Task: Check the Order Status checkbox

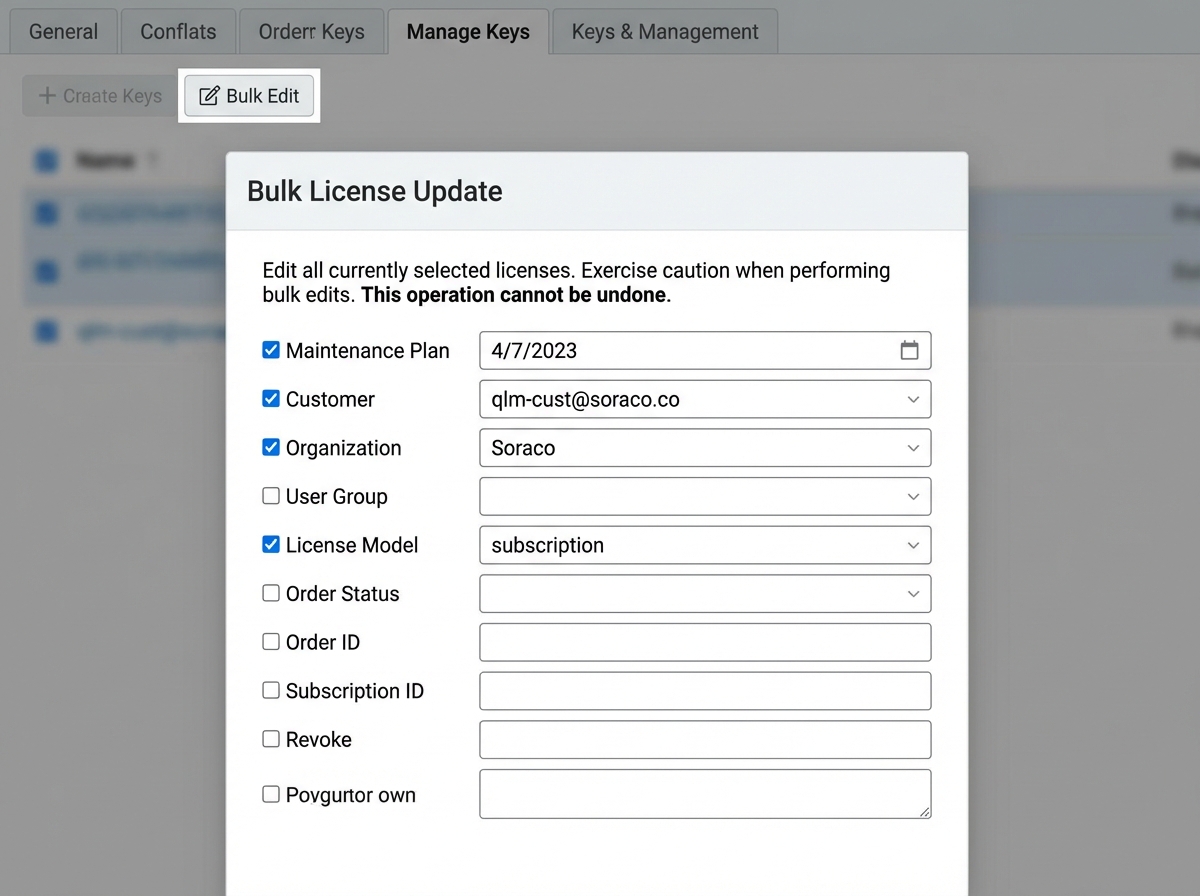Action: pos(271,593)
